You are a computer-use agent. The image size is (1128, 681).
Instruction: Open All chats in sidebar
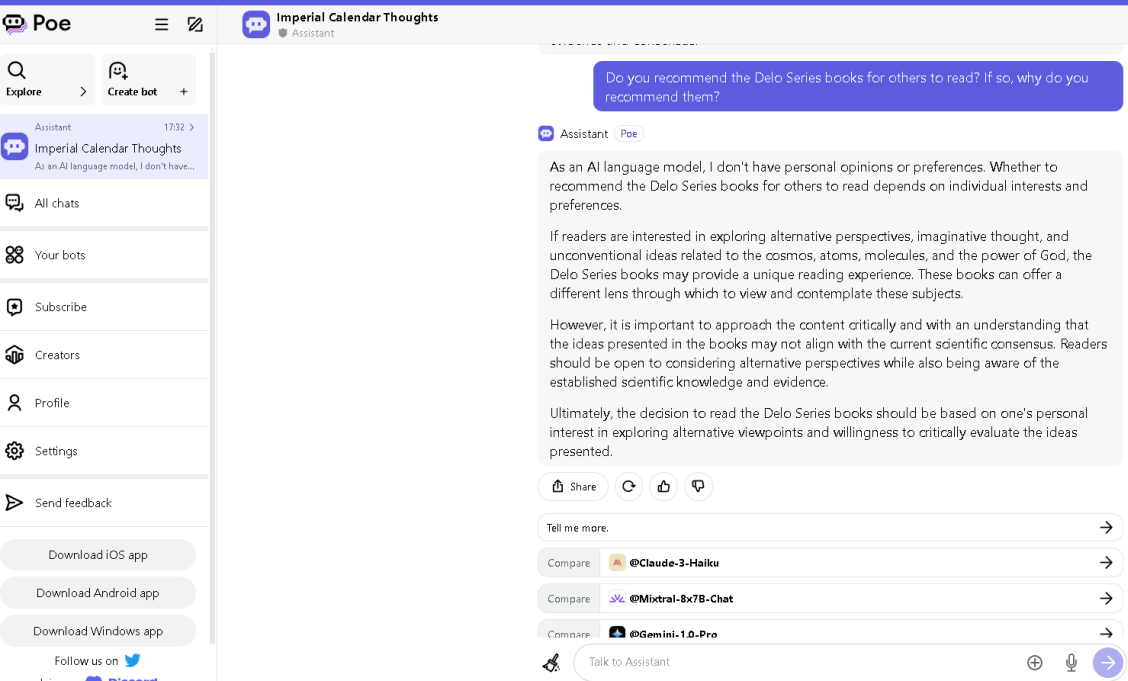click(104, 204)
